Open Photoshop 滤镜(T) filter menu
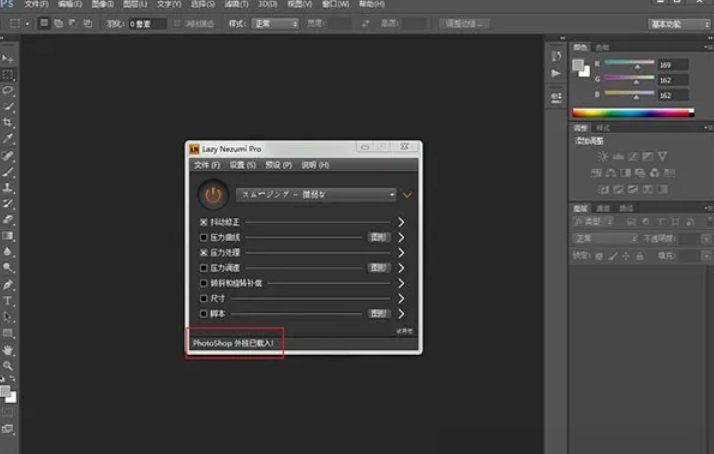The image size is (714, 454). point(237,4)
